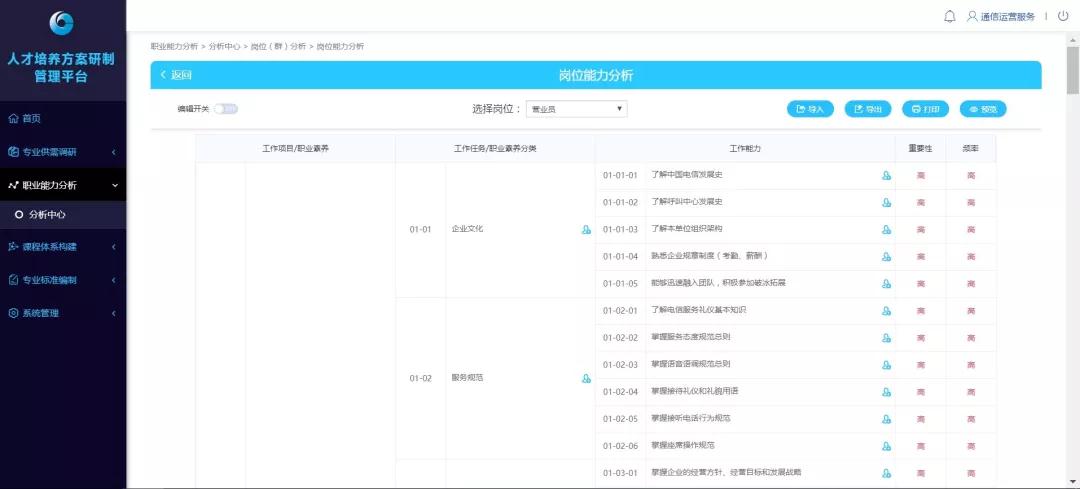Click the platform logo in sidebar
The width and height of the screenshot is (1080, 489).
[62, 23]
